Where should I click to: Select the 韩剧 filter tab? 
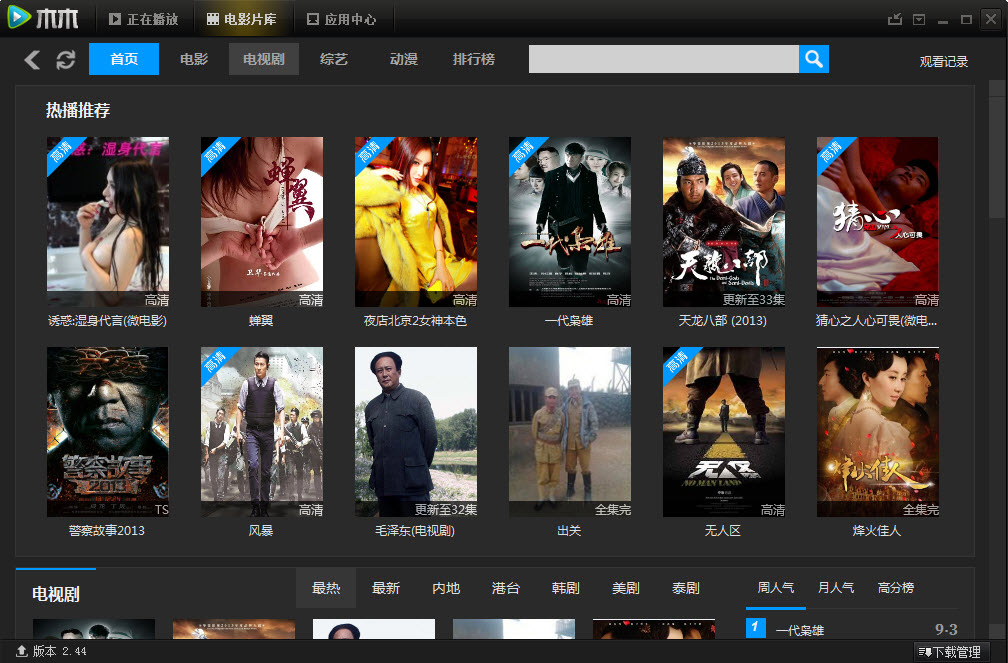pyautogui.click(x=566, y=588)
